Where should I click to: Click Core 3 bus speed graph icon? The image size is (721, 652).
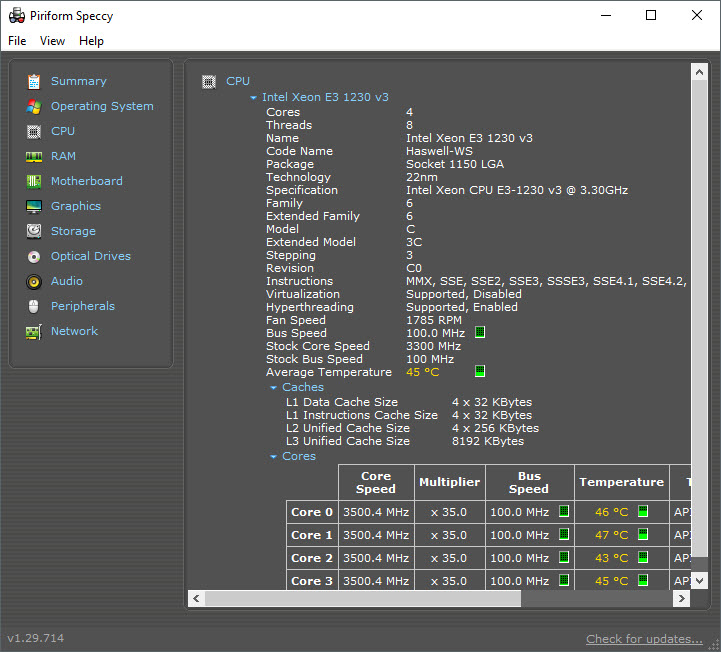pos(564,580)
